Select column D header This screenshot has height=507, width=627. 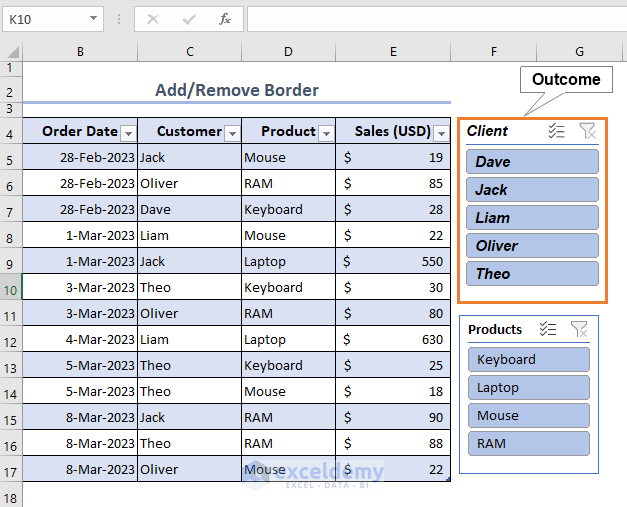(x=288, y=51)
